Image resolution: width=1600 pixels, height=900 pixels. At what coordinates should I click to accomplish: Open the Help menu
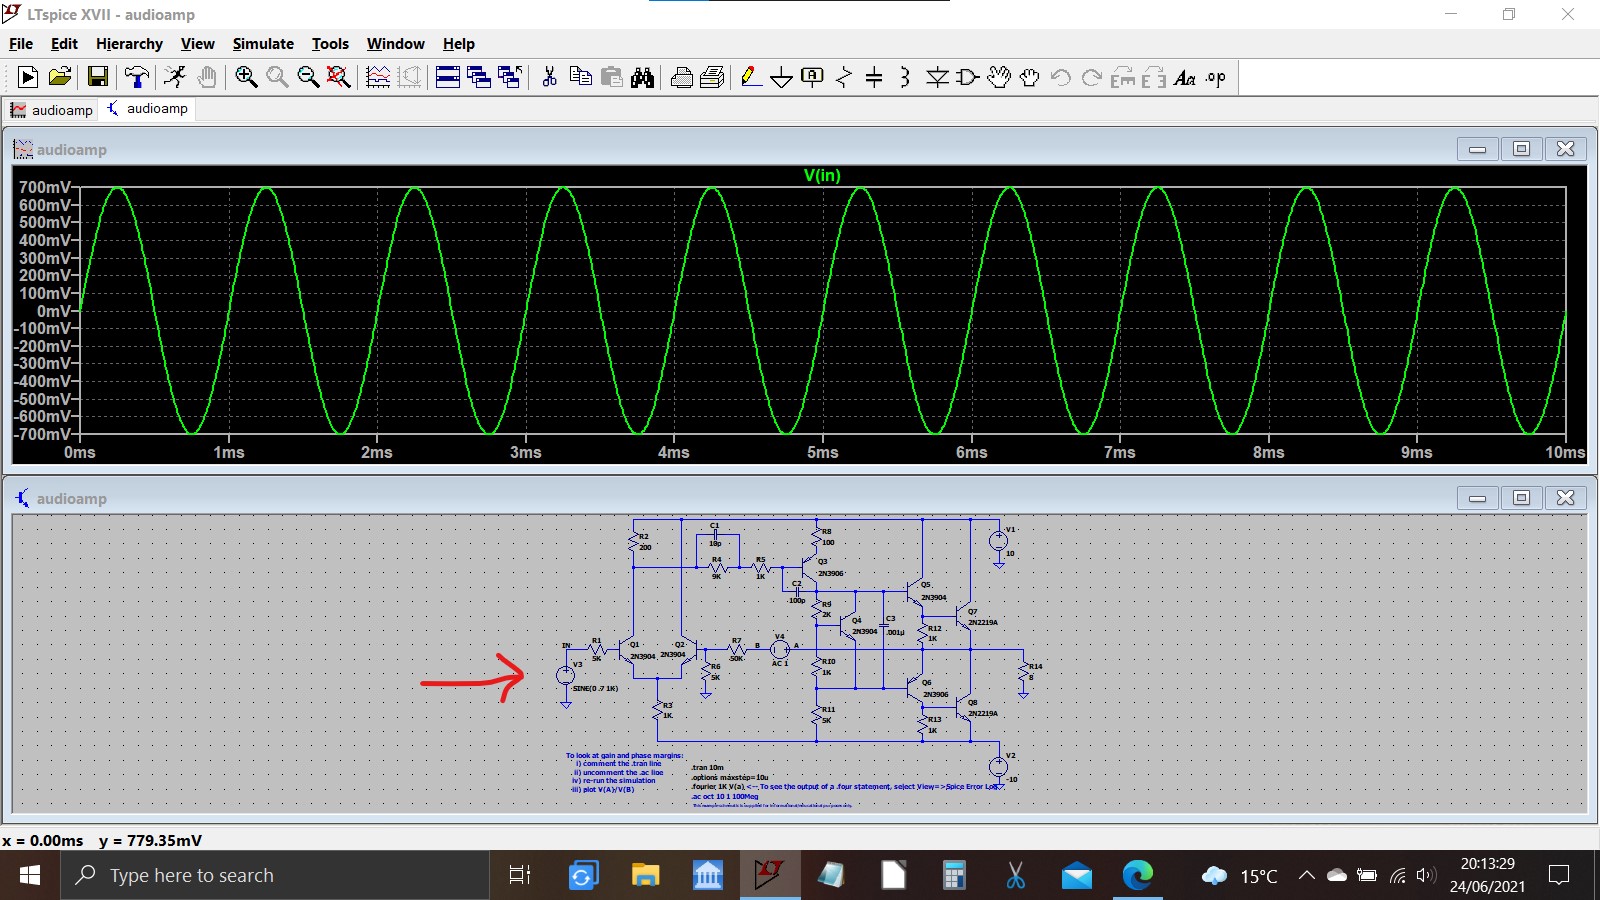(x=459, y=44)
